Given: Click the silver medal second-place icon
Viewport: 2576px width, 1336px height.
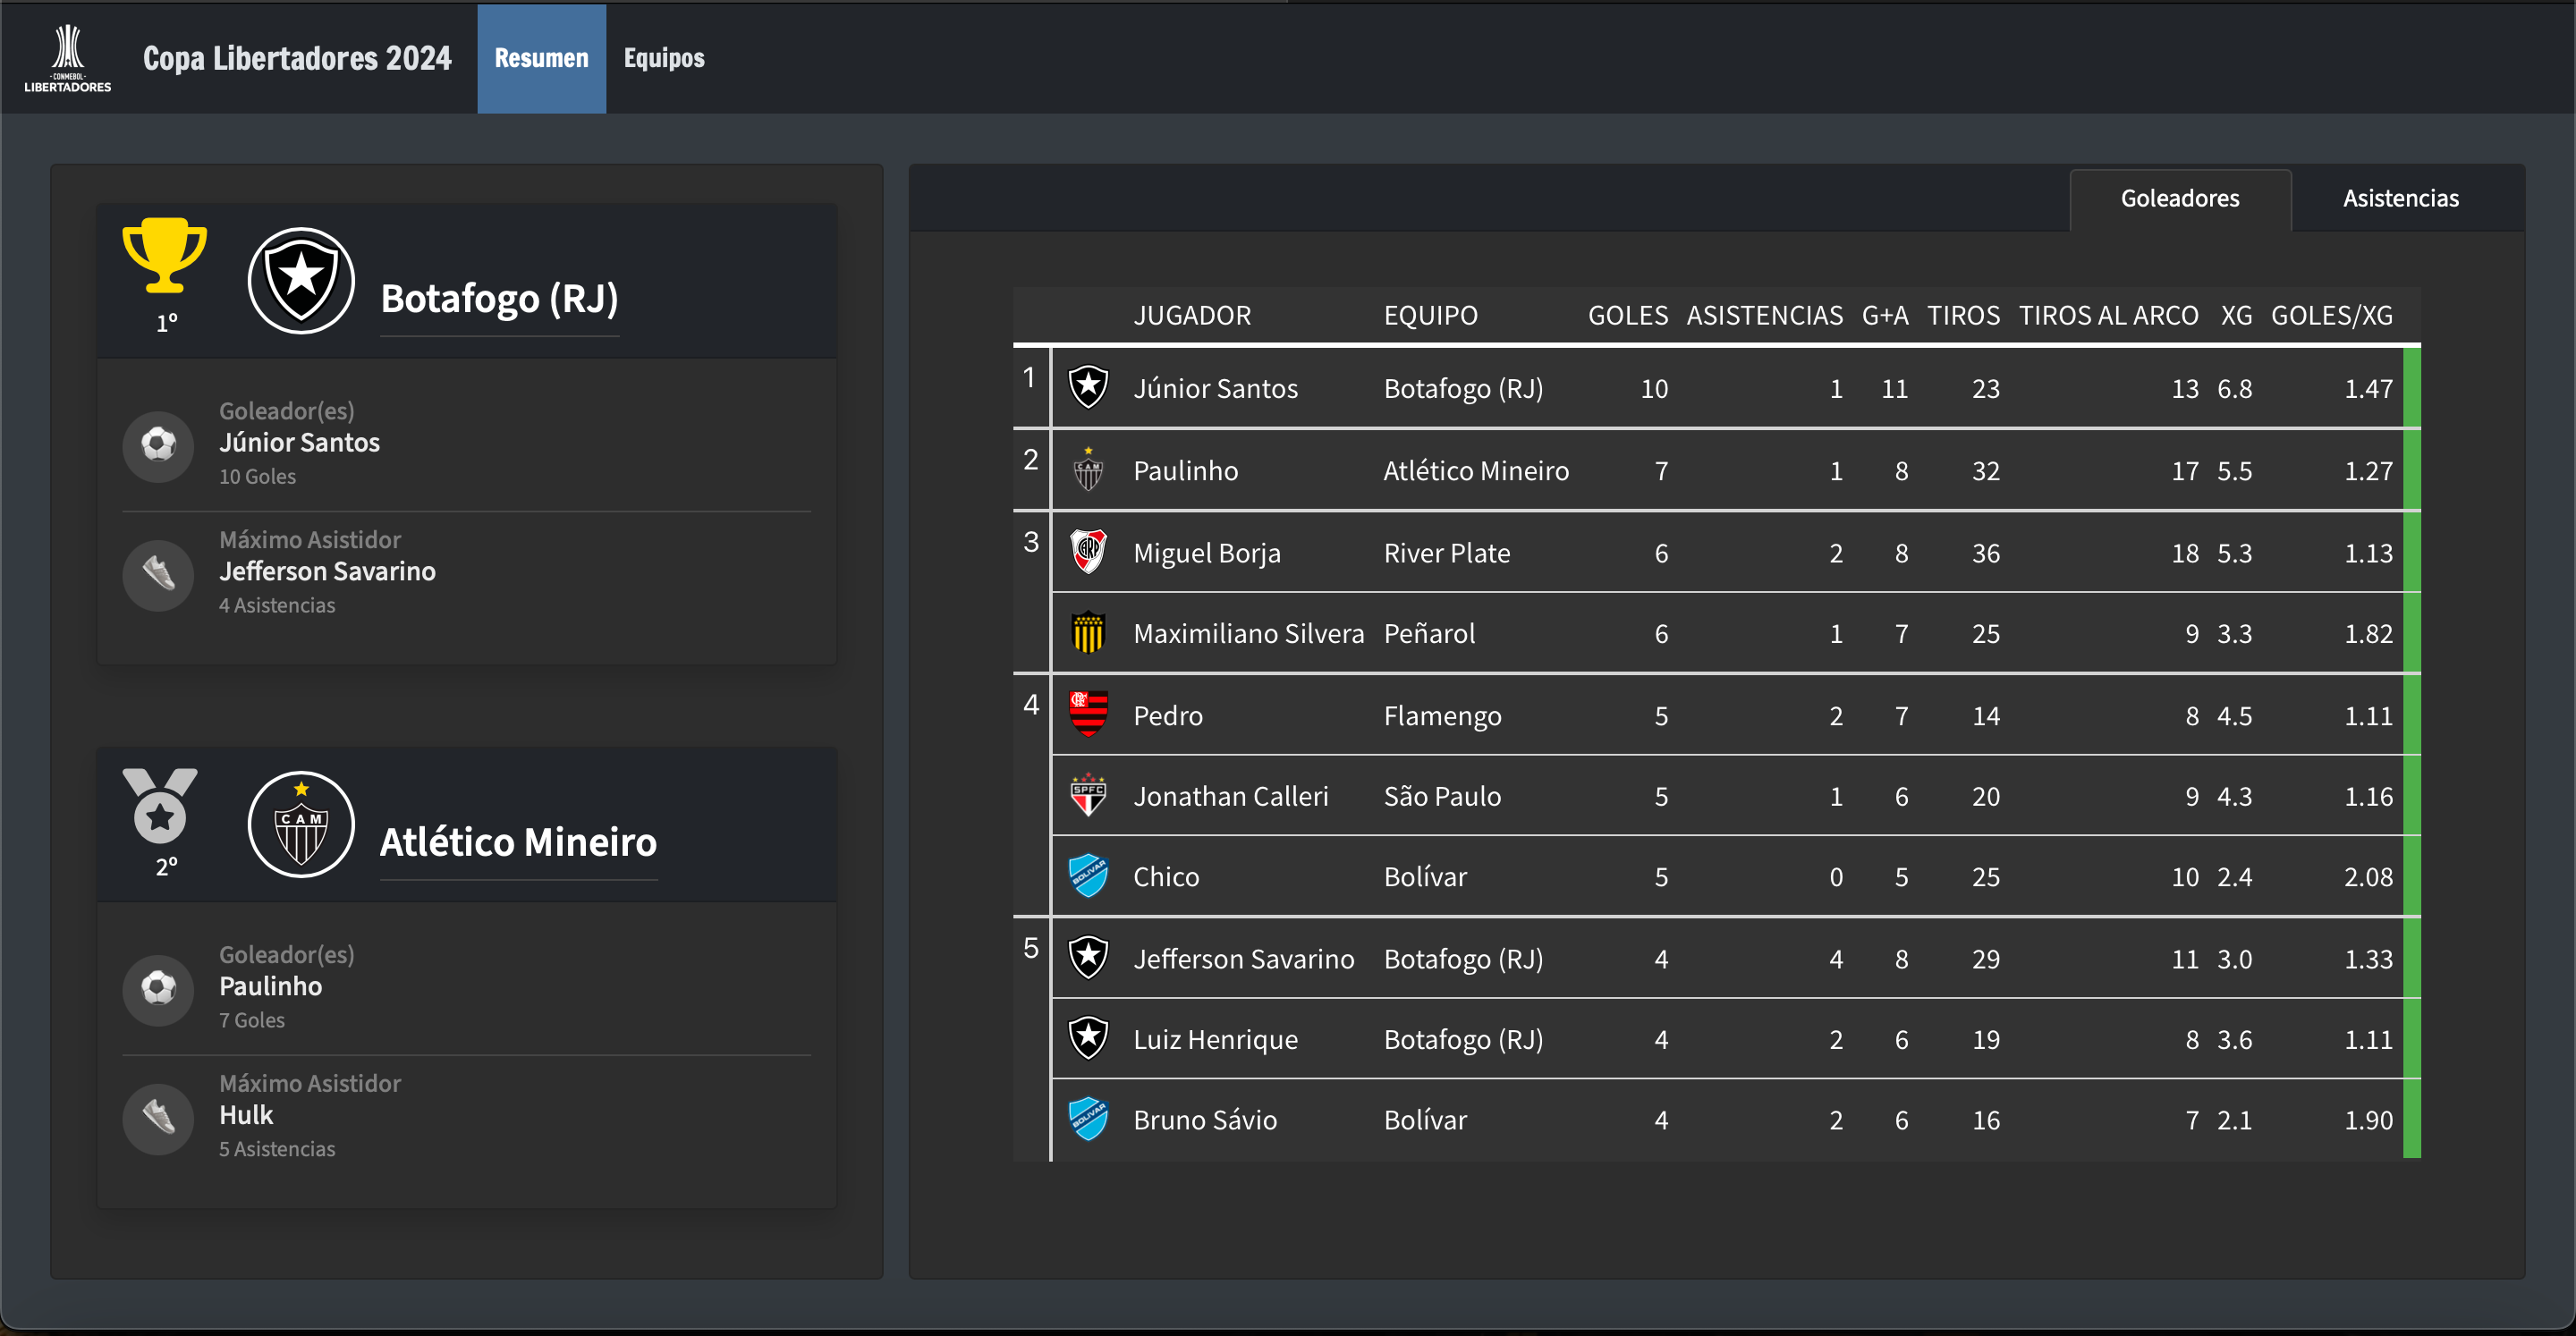Looking at the screenshot, I should (x=160, y=806).
